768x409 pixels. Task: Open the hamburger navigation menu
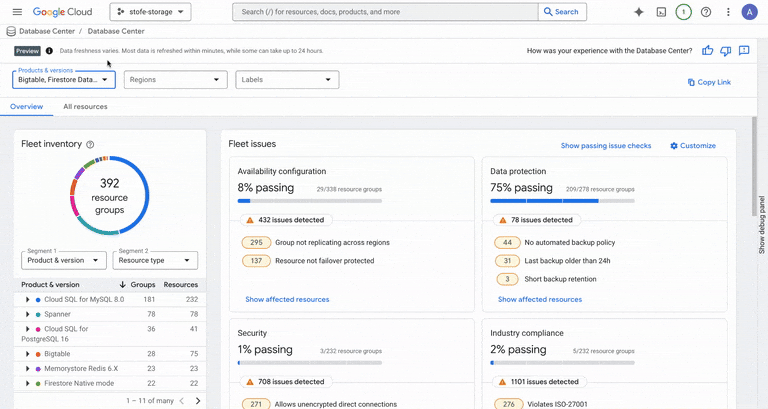click(17, 12)
